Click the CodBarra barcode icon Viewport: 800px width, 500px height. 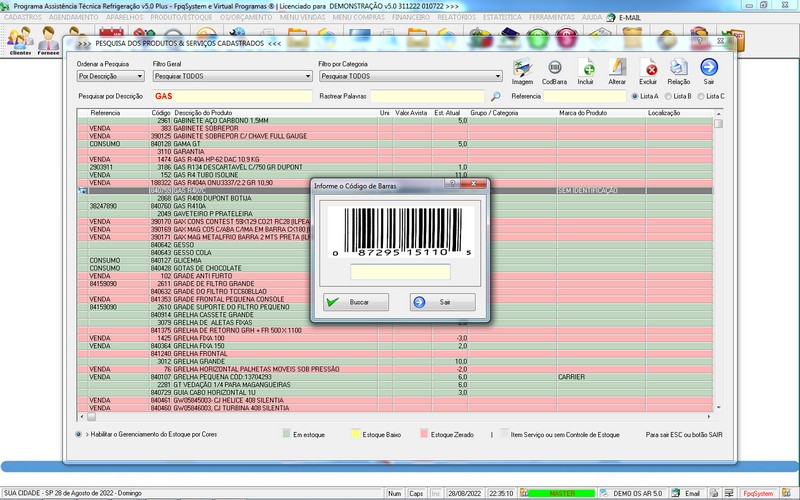click(554, 68)
